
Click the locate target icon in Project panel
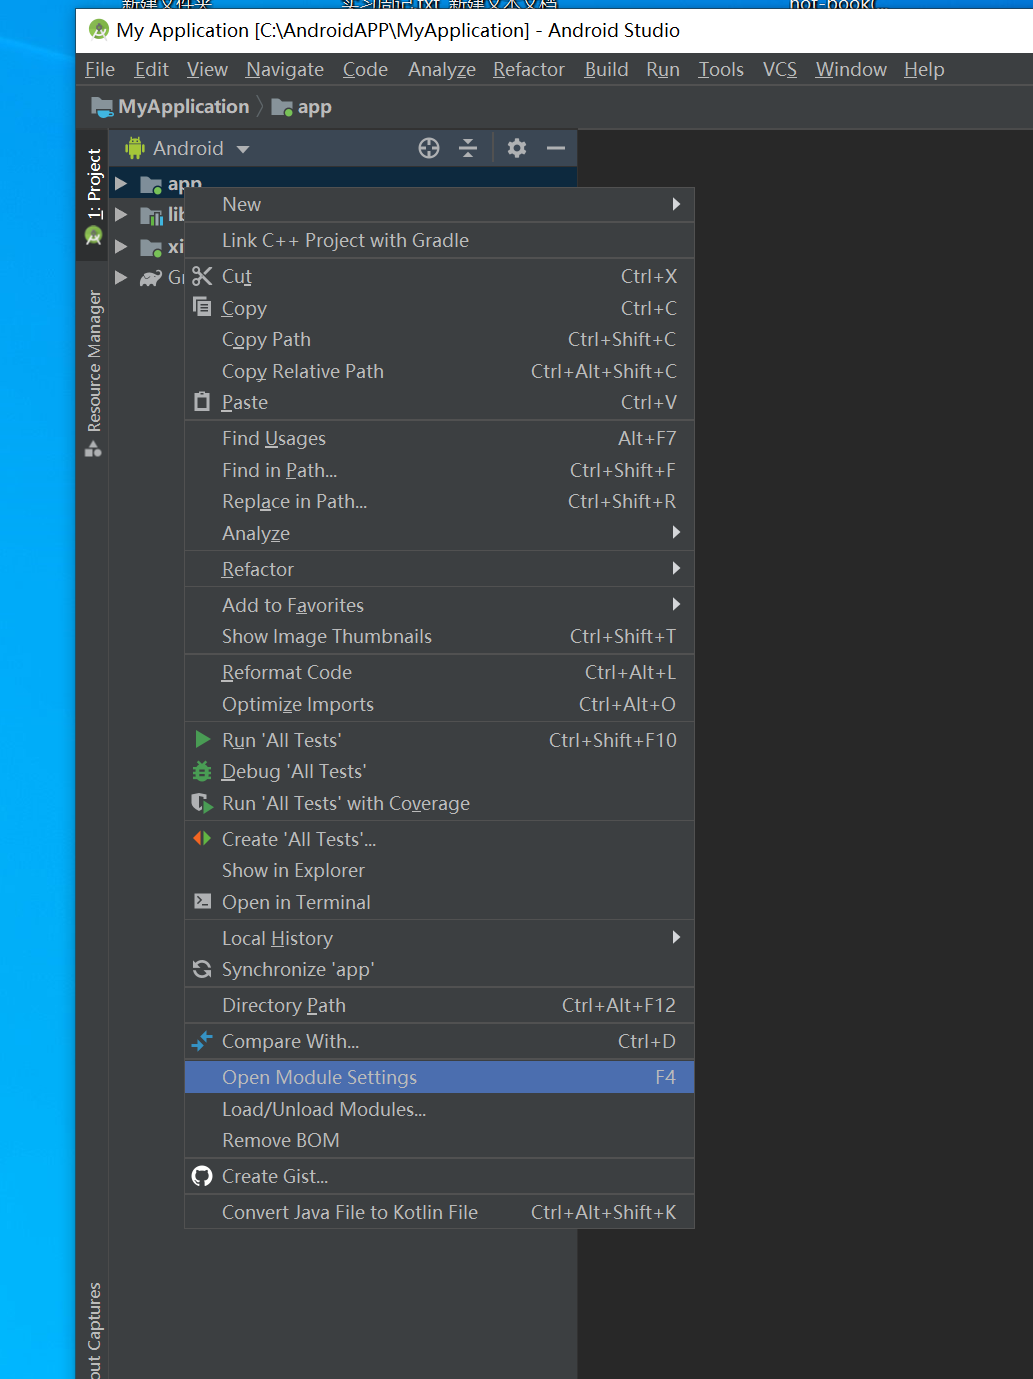(x=429, y=148)
